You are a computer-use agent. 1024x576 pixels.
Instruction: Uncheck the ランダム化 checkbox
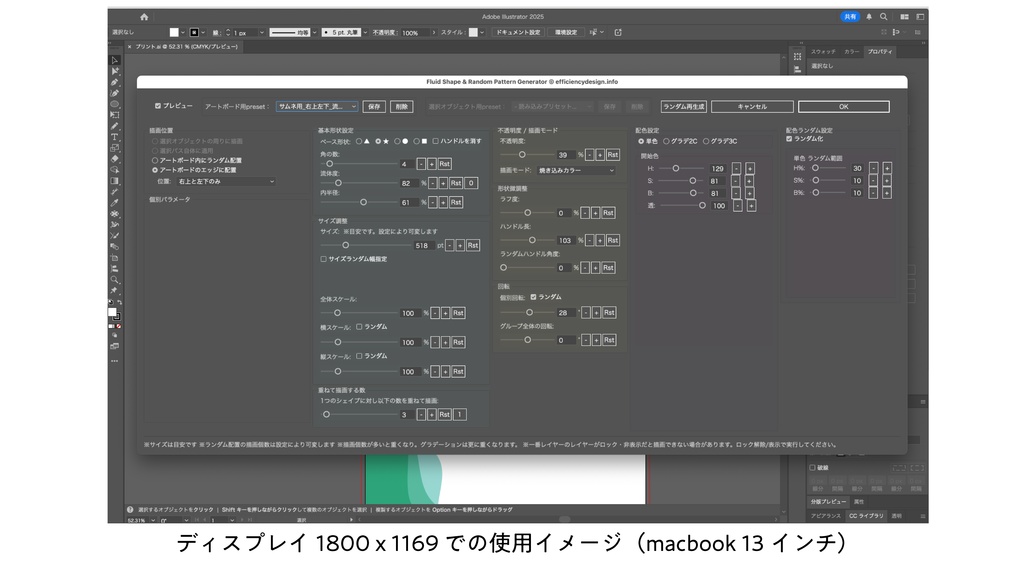pos(788,140)
